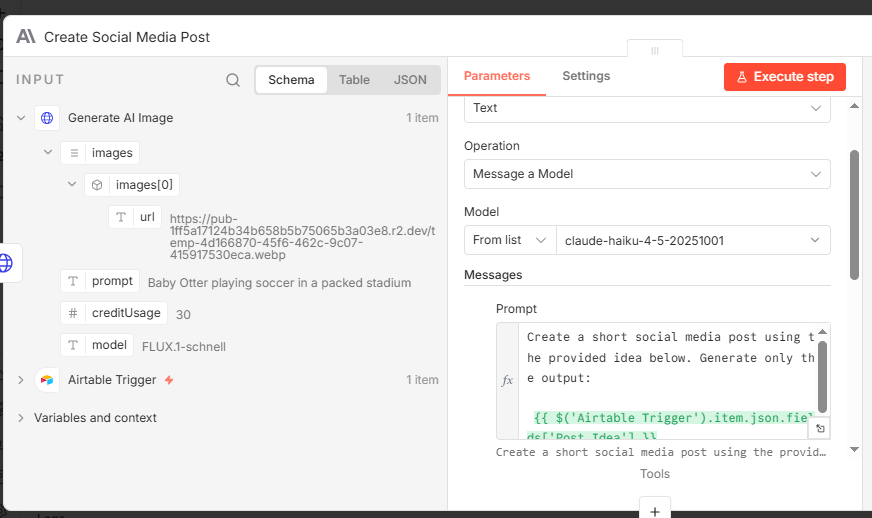Open the expression editor expand icon
The image size is (872, 518).
820,428
